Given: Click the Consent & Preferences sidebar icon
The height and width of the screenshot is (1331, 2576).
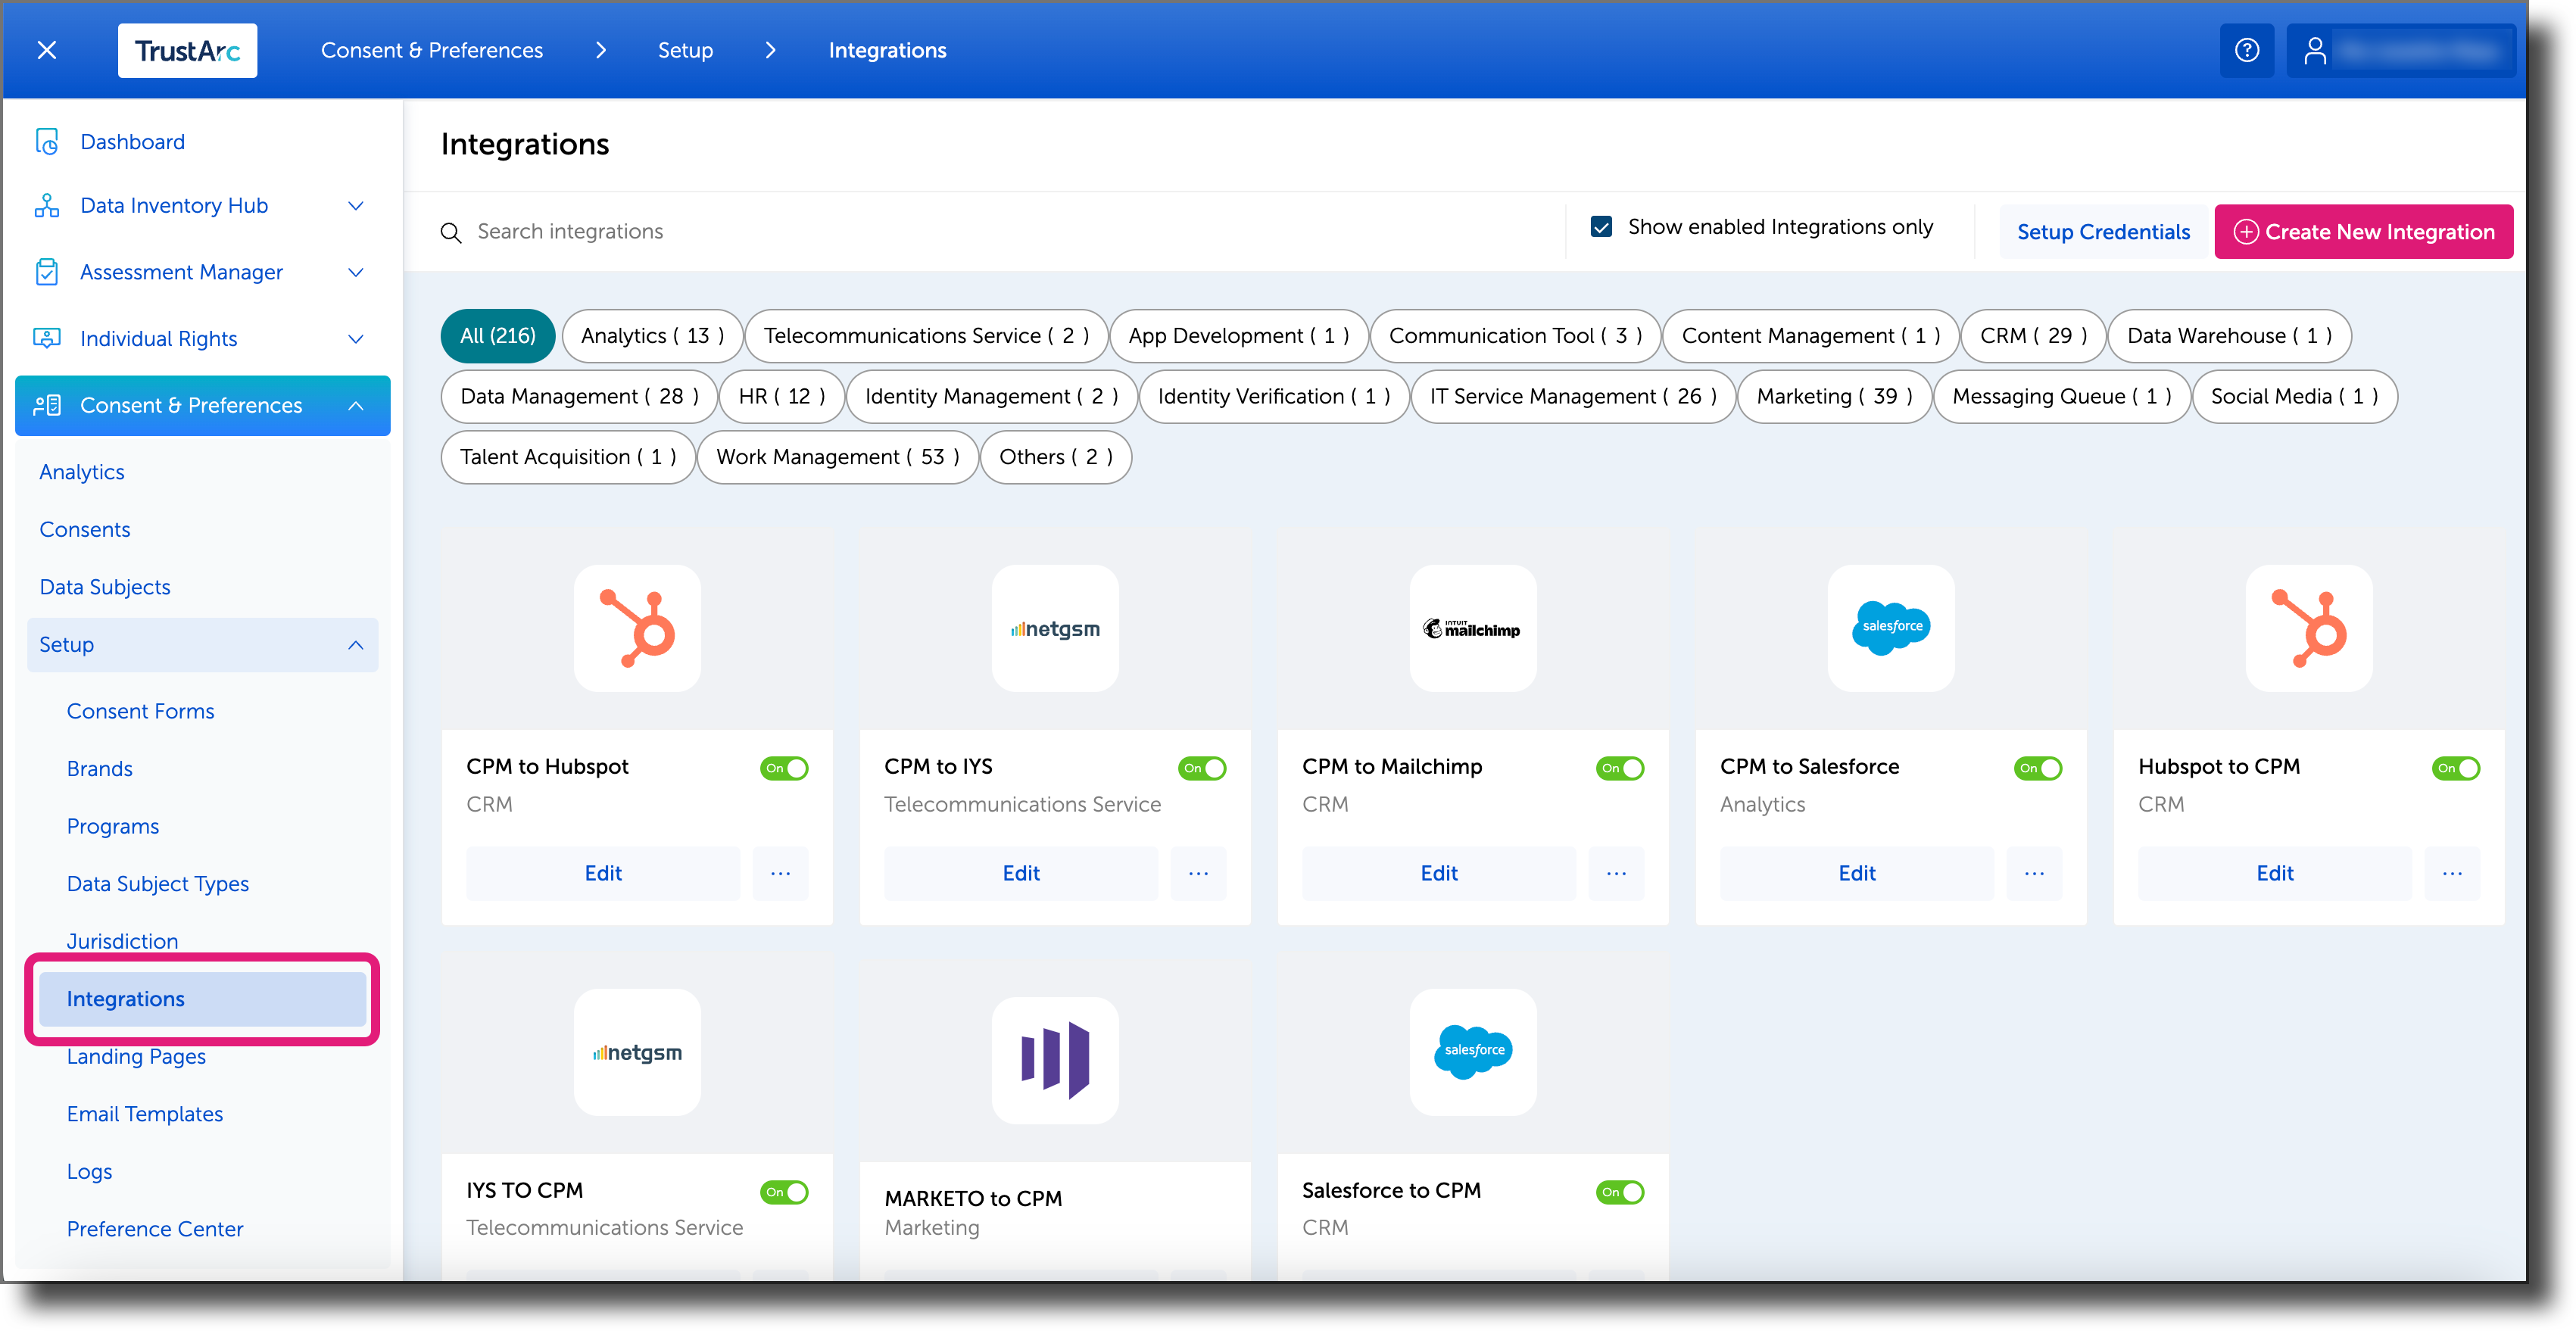Looking at the screenshot, I should tap(47, 405).
